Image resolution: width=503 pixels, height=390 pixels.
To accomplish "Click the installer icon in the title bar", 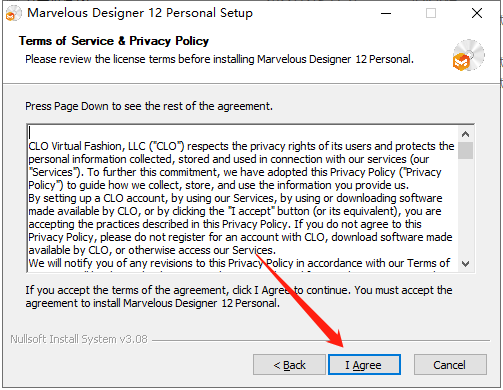I will click(x=13, y=13).
